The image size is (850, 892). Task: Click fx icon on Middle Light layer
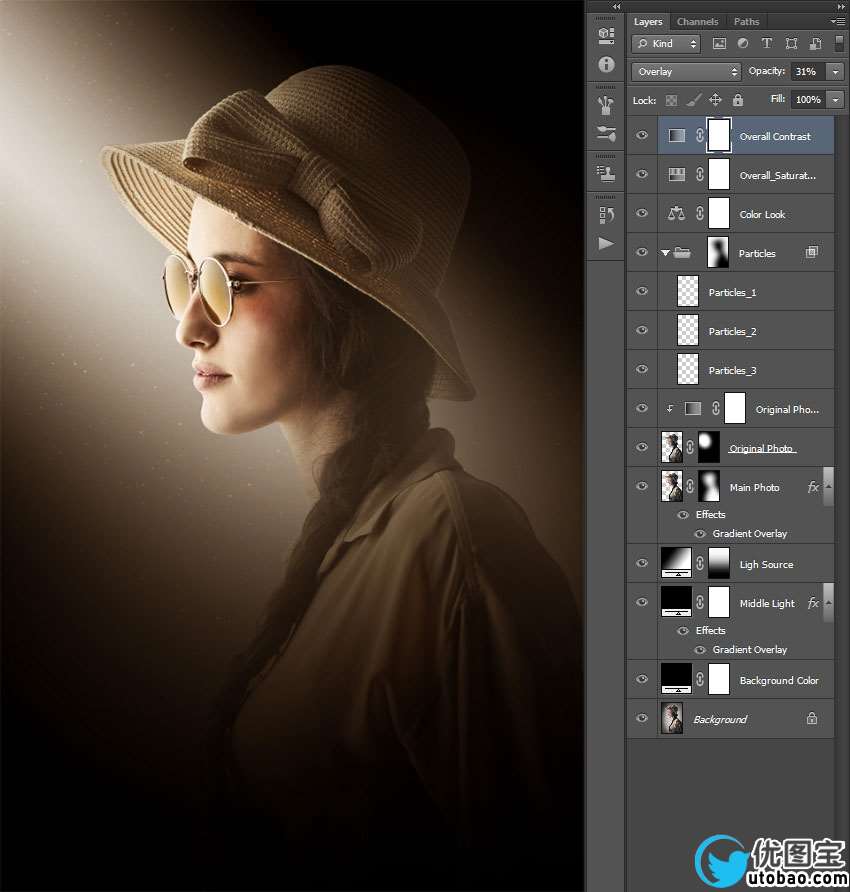click(813, 603)
